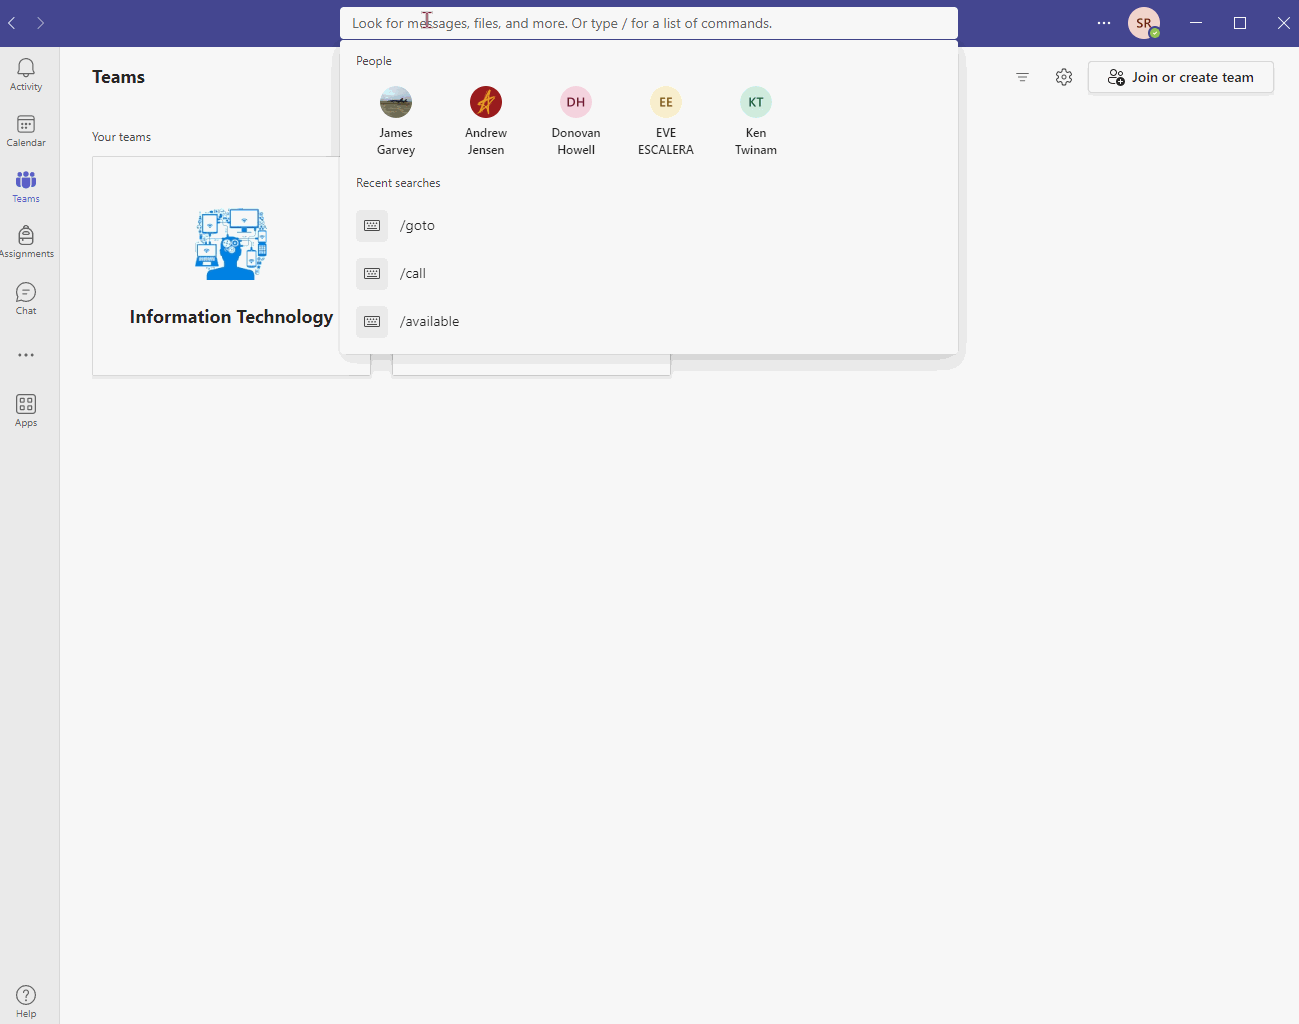Click the keyboard icon beside /available
This screenshot has height=1024, width=1299.
pyautogui.click(x=372, y=322)
